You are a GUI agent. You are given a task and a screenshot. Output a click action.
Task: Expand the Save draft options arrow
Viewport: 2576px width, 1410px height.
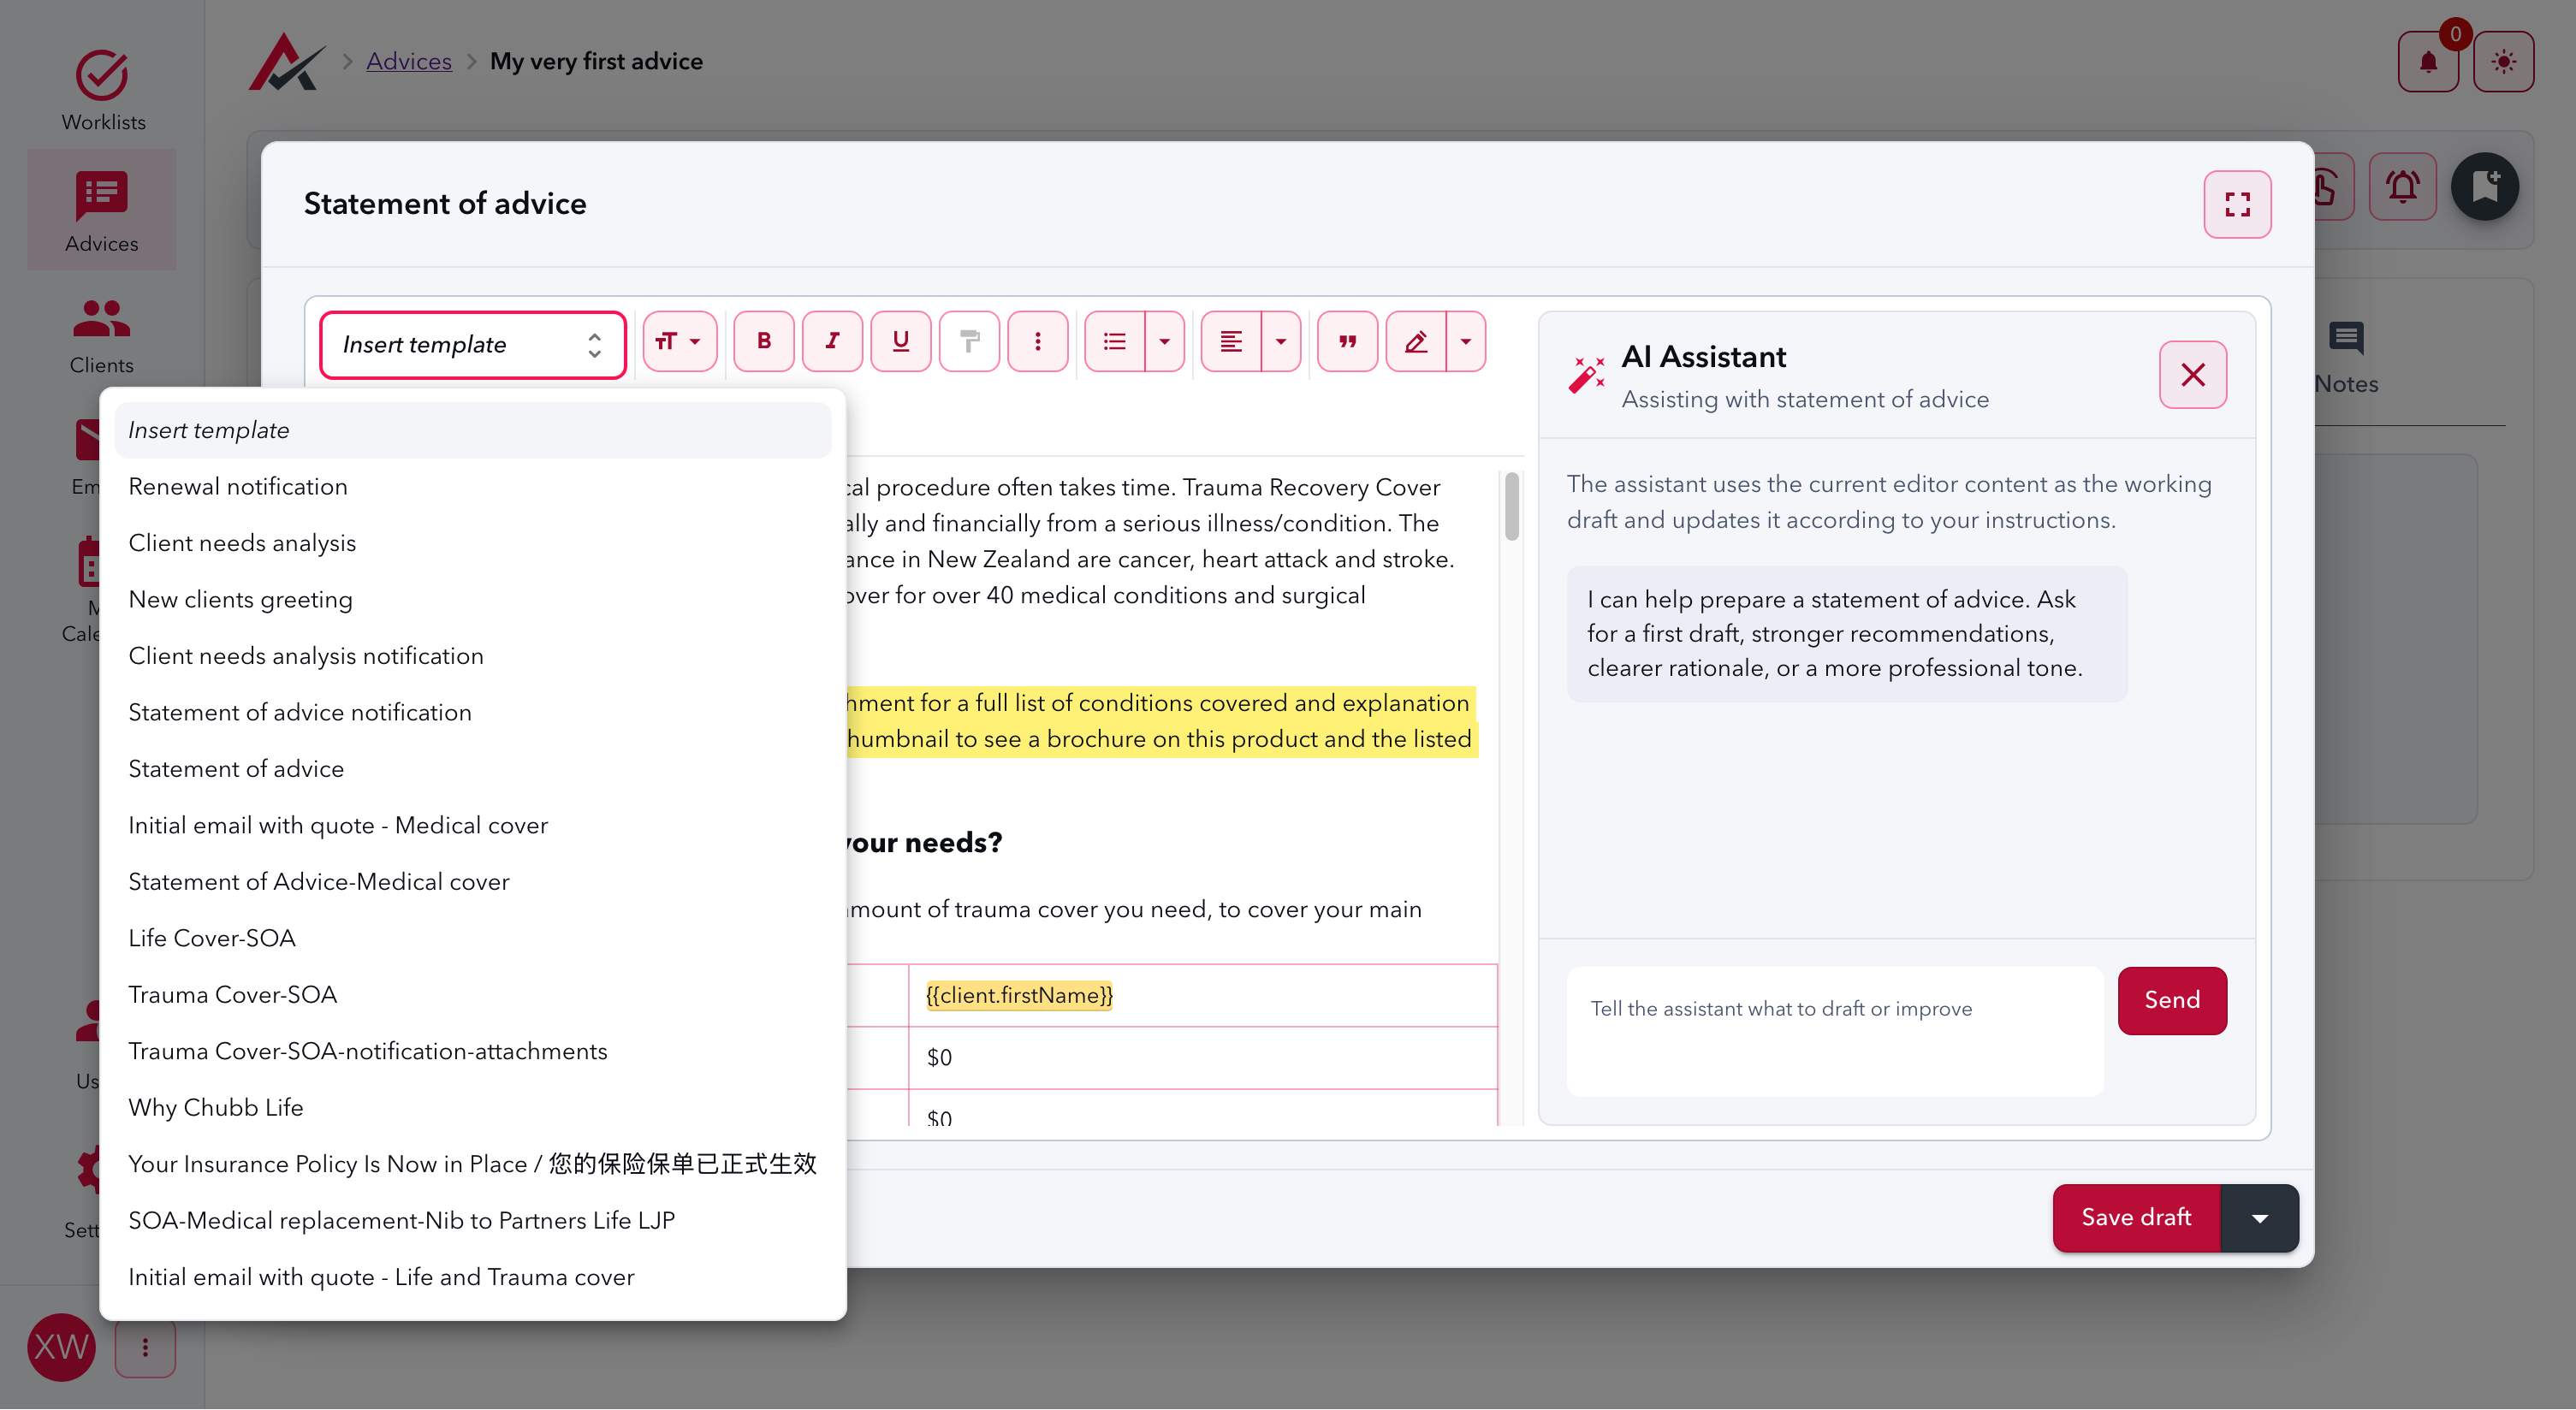(x=2259, y=1218)
